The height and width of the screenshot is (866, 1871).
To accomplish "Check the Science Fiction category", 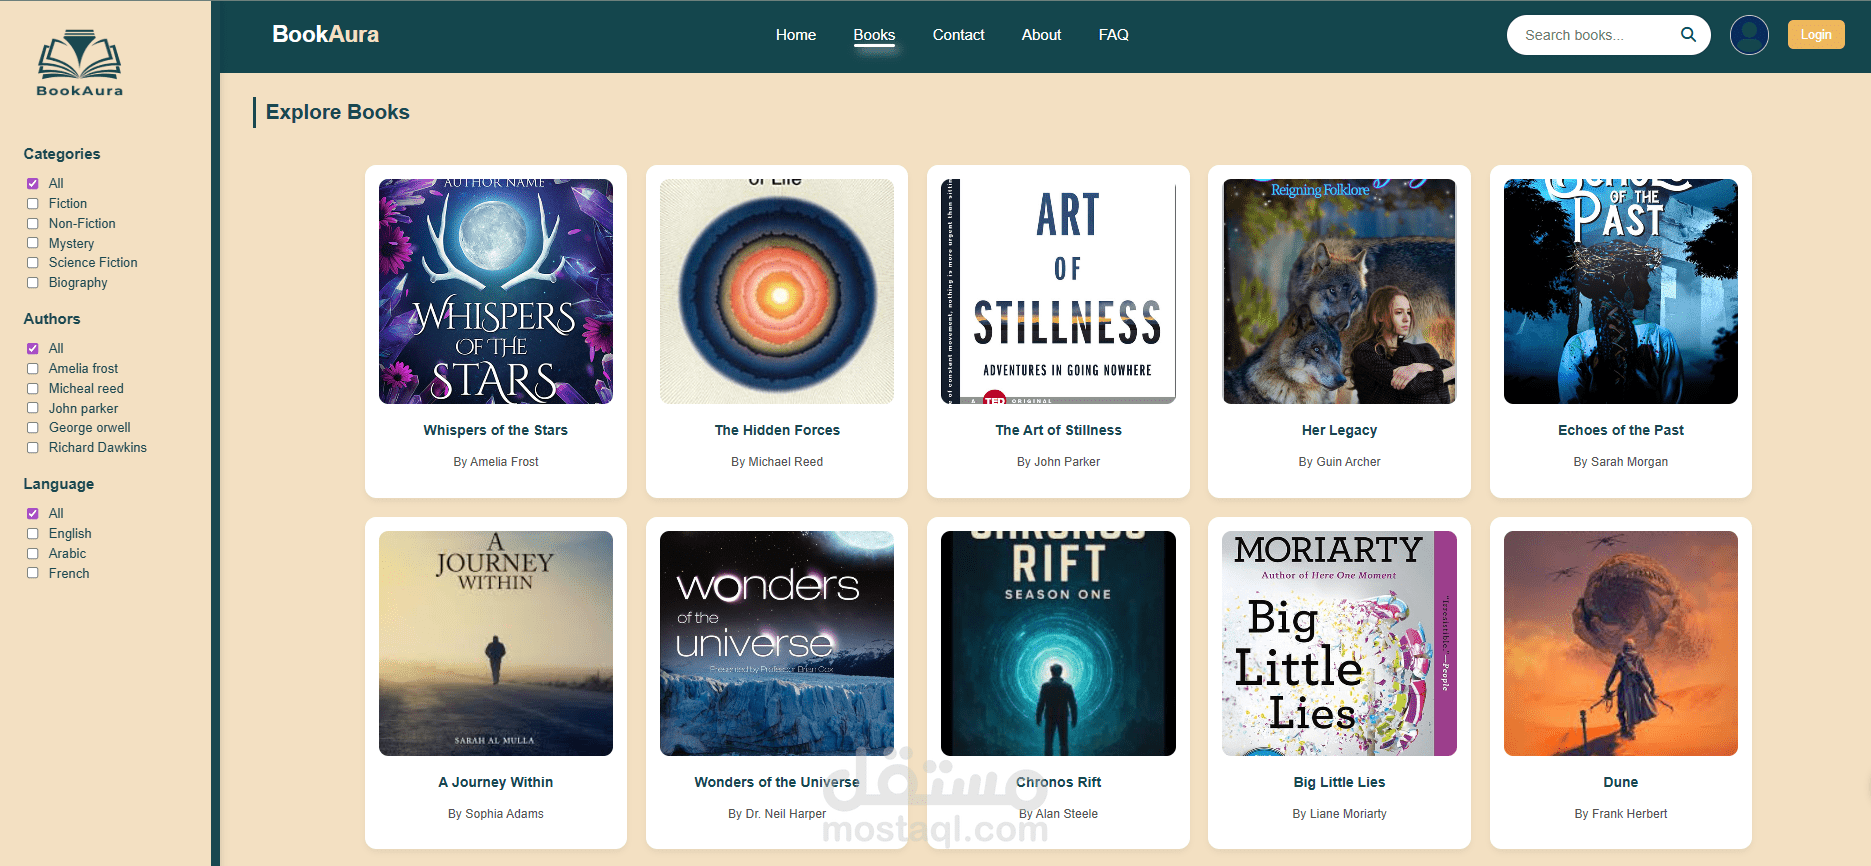I will coord(33,263).
